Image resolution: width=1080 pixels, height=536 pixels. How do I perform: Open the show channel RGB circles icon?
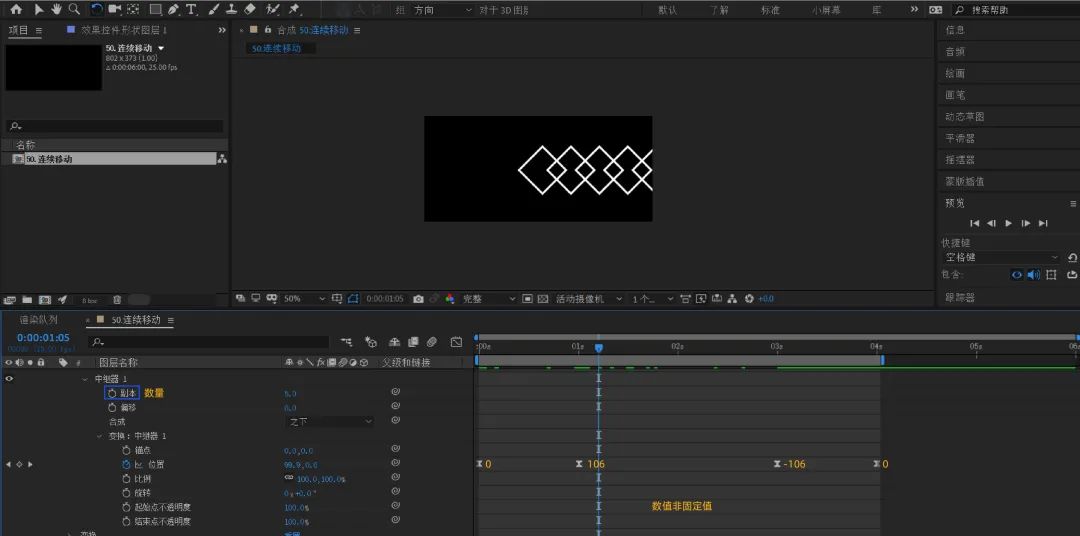pos(450,299)
